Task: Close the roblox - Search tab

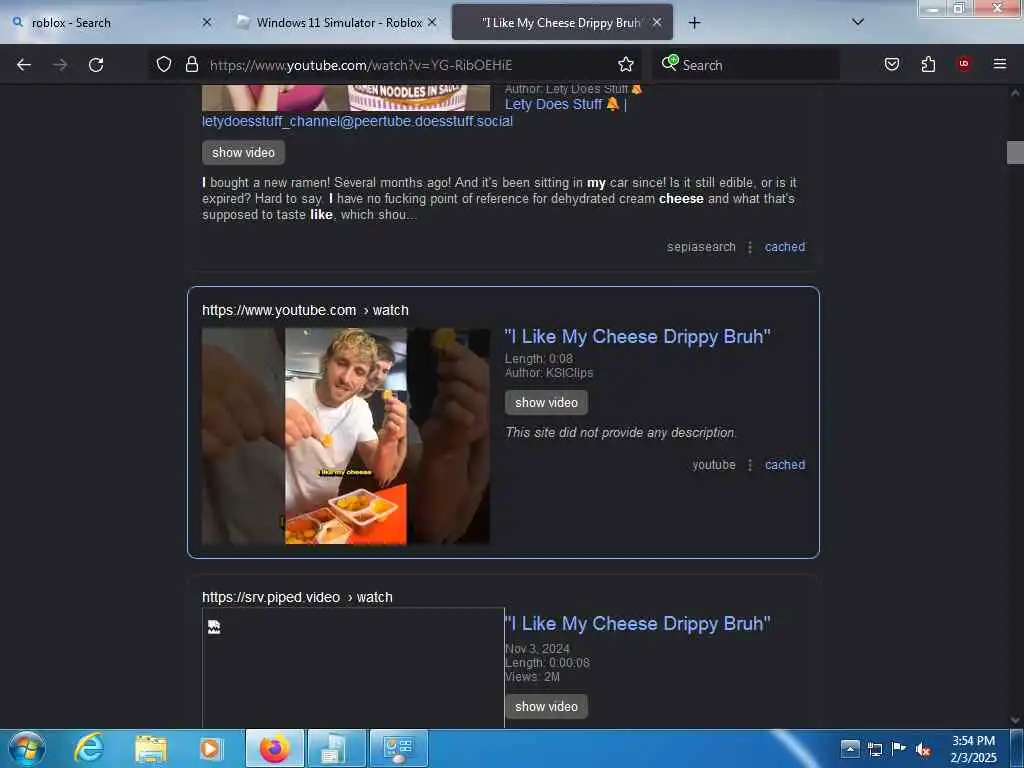Action: coord(206,22)
